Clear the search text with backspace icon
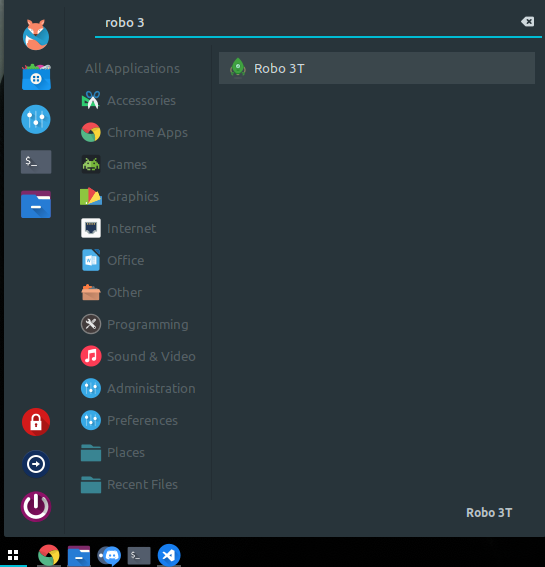Viewport: 545px width, 567px height. 528,22
